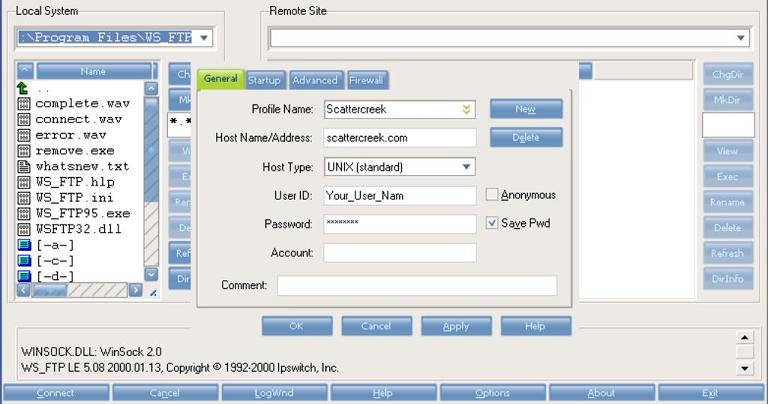Click the [-d-] drive icon
The width and height of the screenshot is (768, 404).
(x=24, y=276)
